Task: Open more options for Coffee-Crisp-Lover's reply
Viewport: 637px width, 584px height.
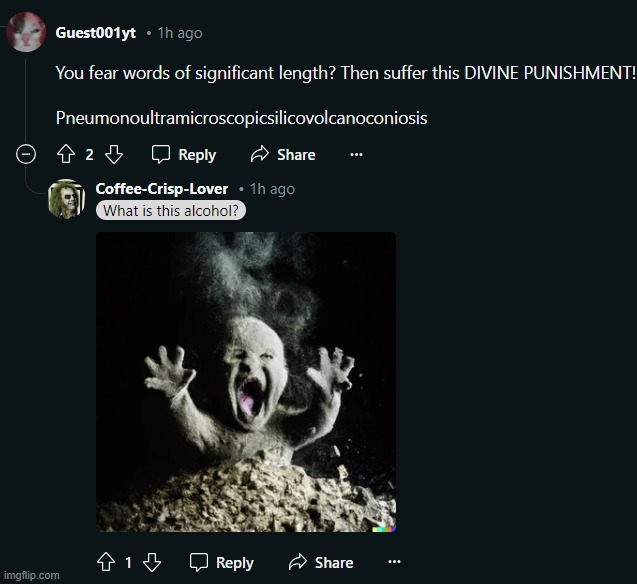Action: click(x=394, y=562)
